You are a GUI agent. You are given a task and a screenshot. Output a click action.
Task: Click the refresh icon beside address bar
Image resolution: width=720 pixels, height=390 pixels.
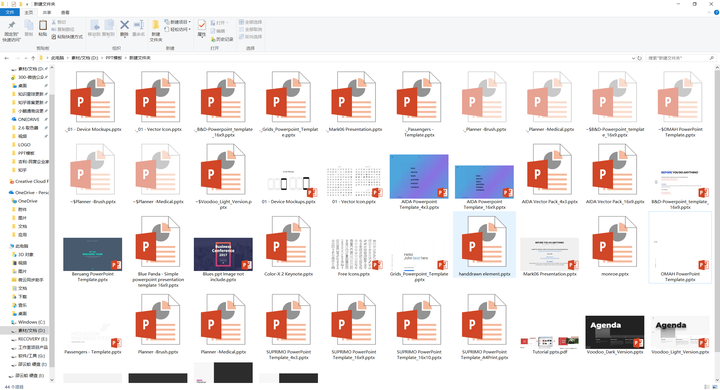pyautogui.click(x=639, y=58)
